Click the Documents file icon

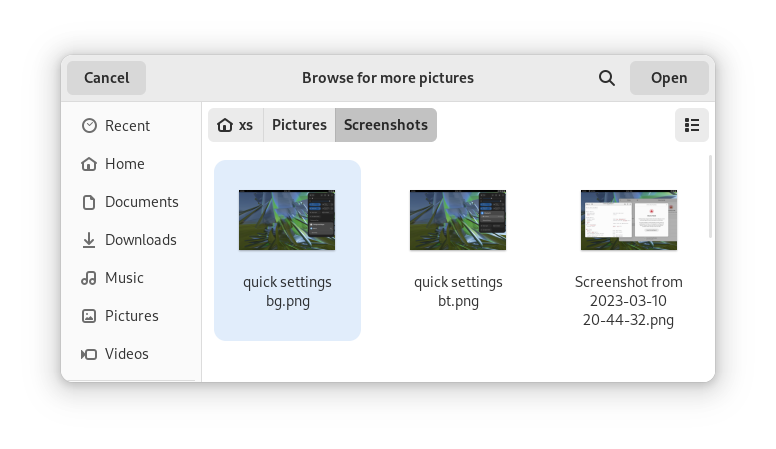point(89,202)
